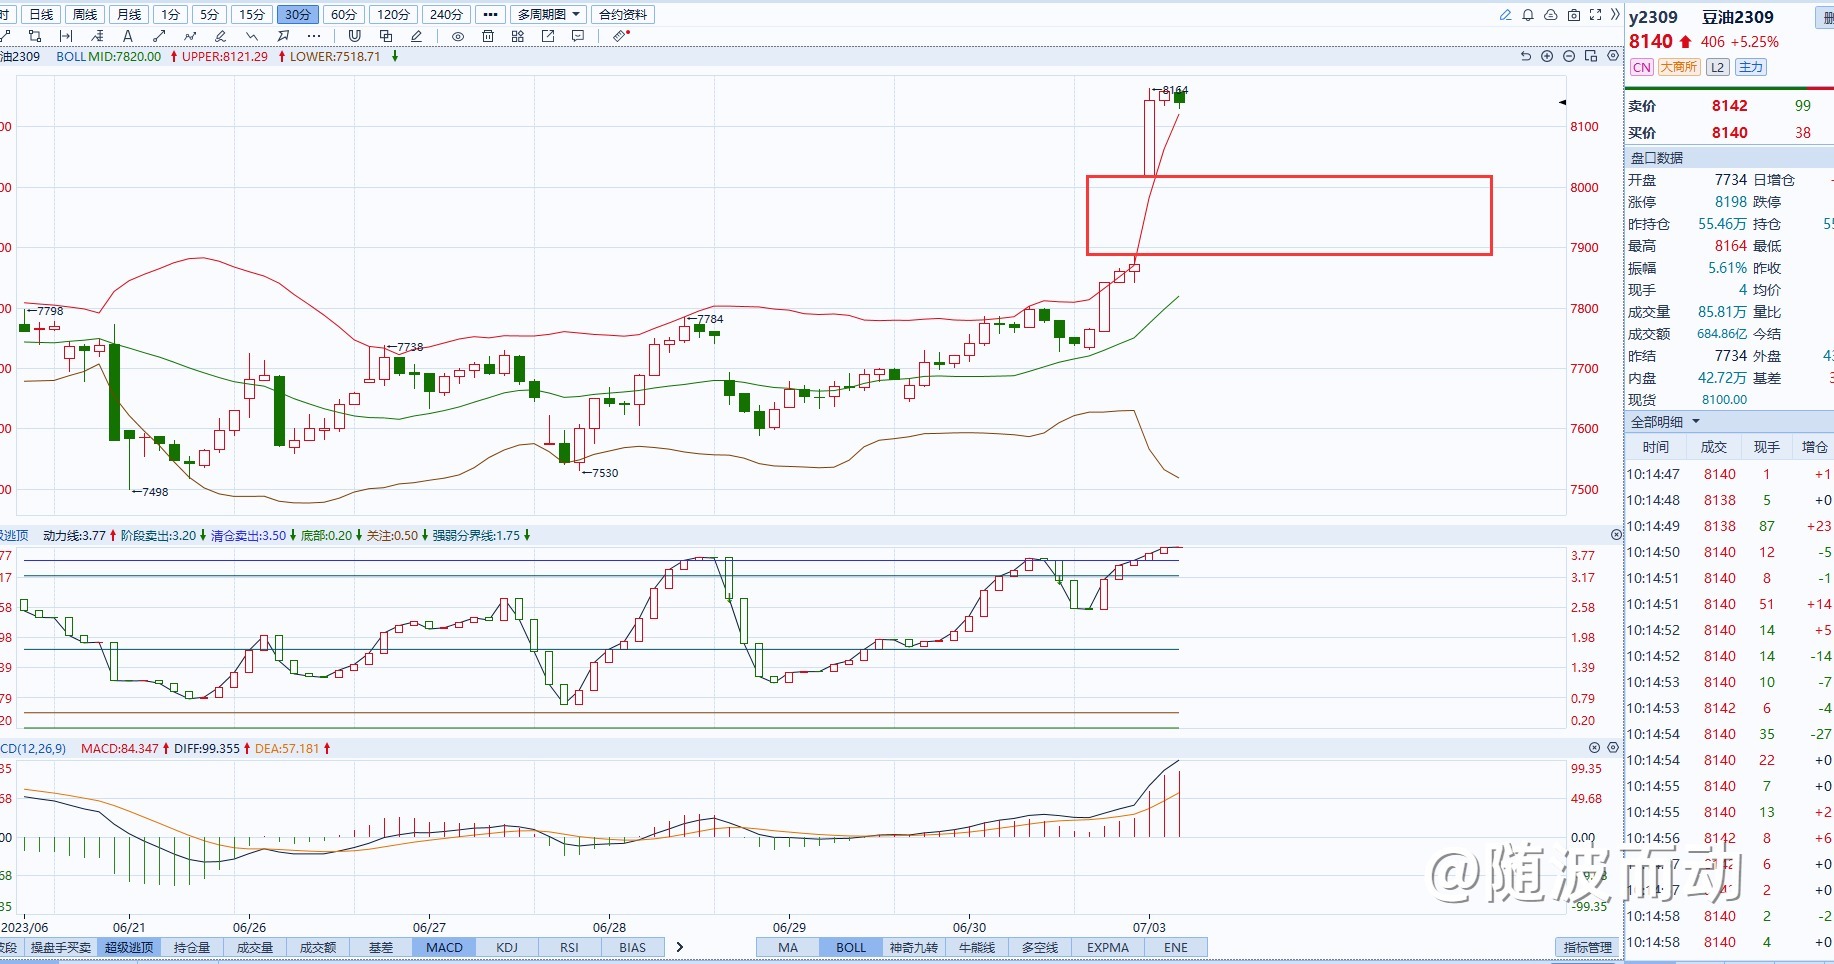Switch to 120分 period

point(393,15)
